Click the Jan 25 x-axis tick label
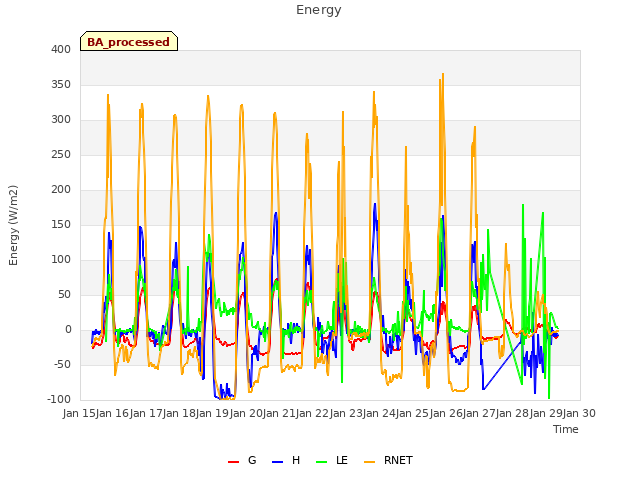This screenshot has width=640, height=480. coord(412,413)
